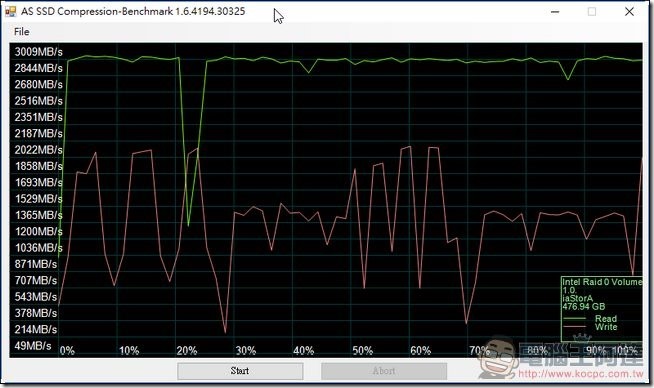Click the pink Write legend line
The width and height of the screenshot is (654, 388).
click(574, 327)
